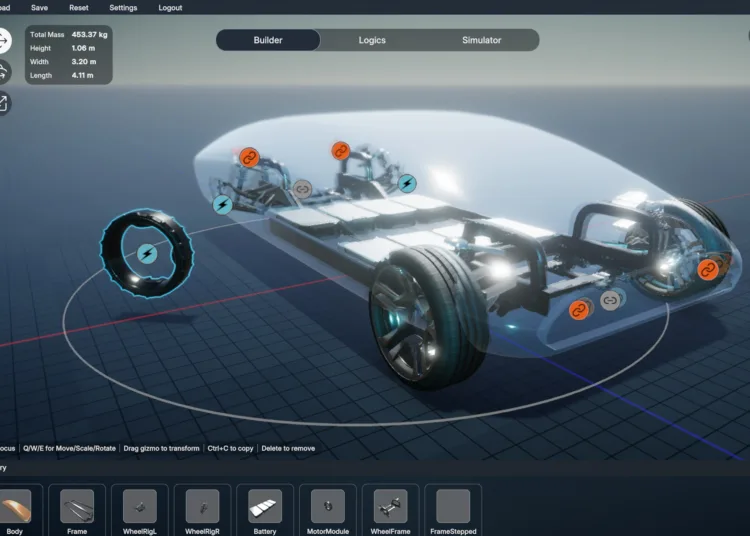The image size is (750, 536).
Task: Select the Rotate transform tool icon
Action: pos(3,72)
